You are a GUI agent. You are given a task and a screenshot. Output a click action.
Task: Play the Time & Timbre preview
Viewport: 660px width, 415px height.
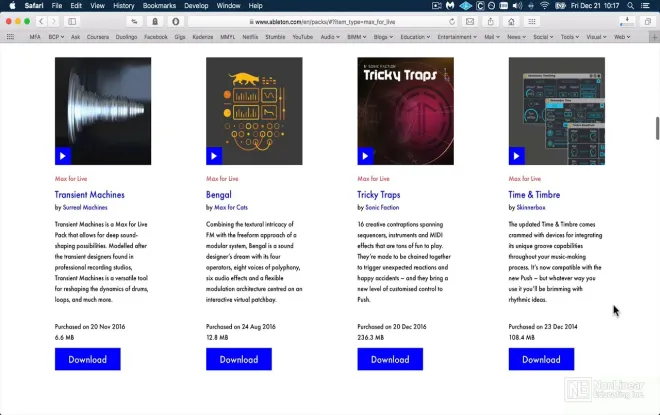(x=516, y=156)
